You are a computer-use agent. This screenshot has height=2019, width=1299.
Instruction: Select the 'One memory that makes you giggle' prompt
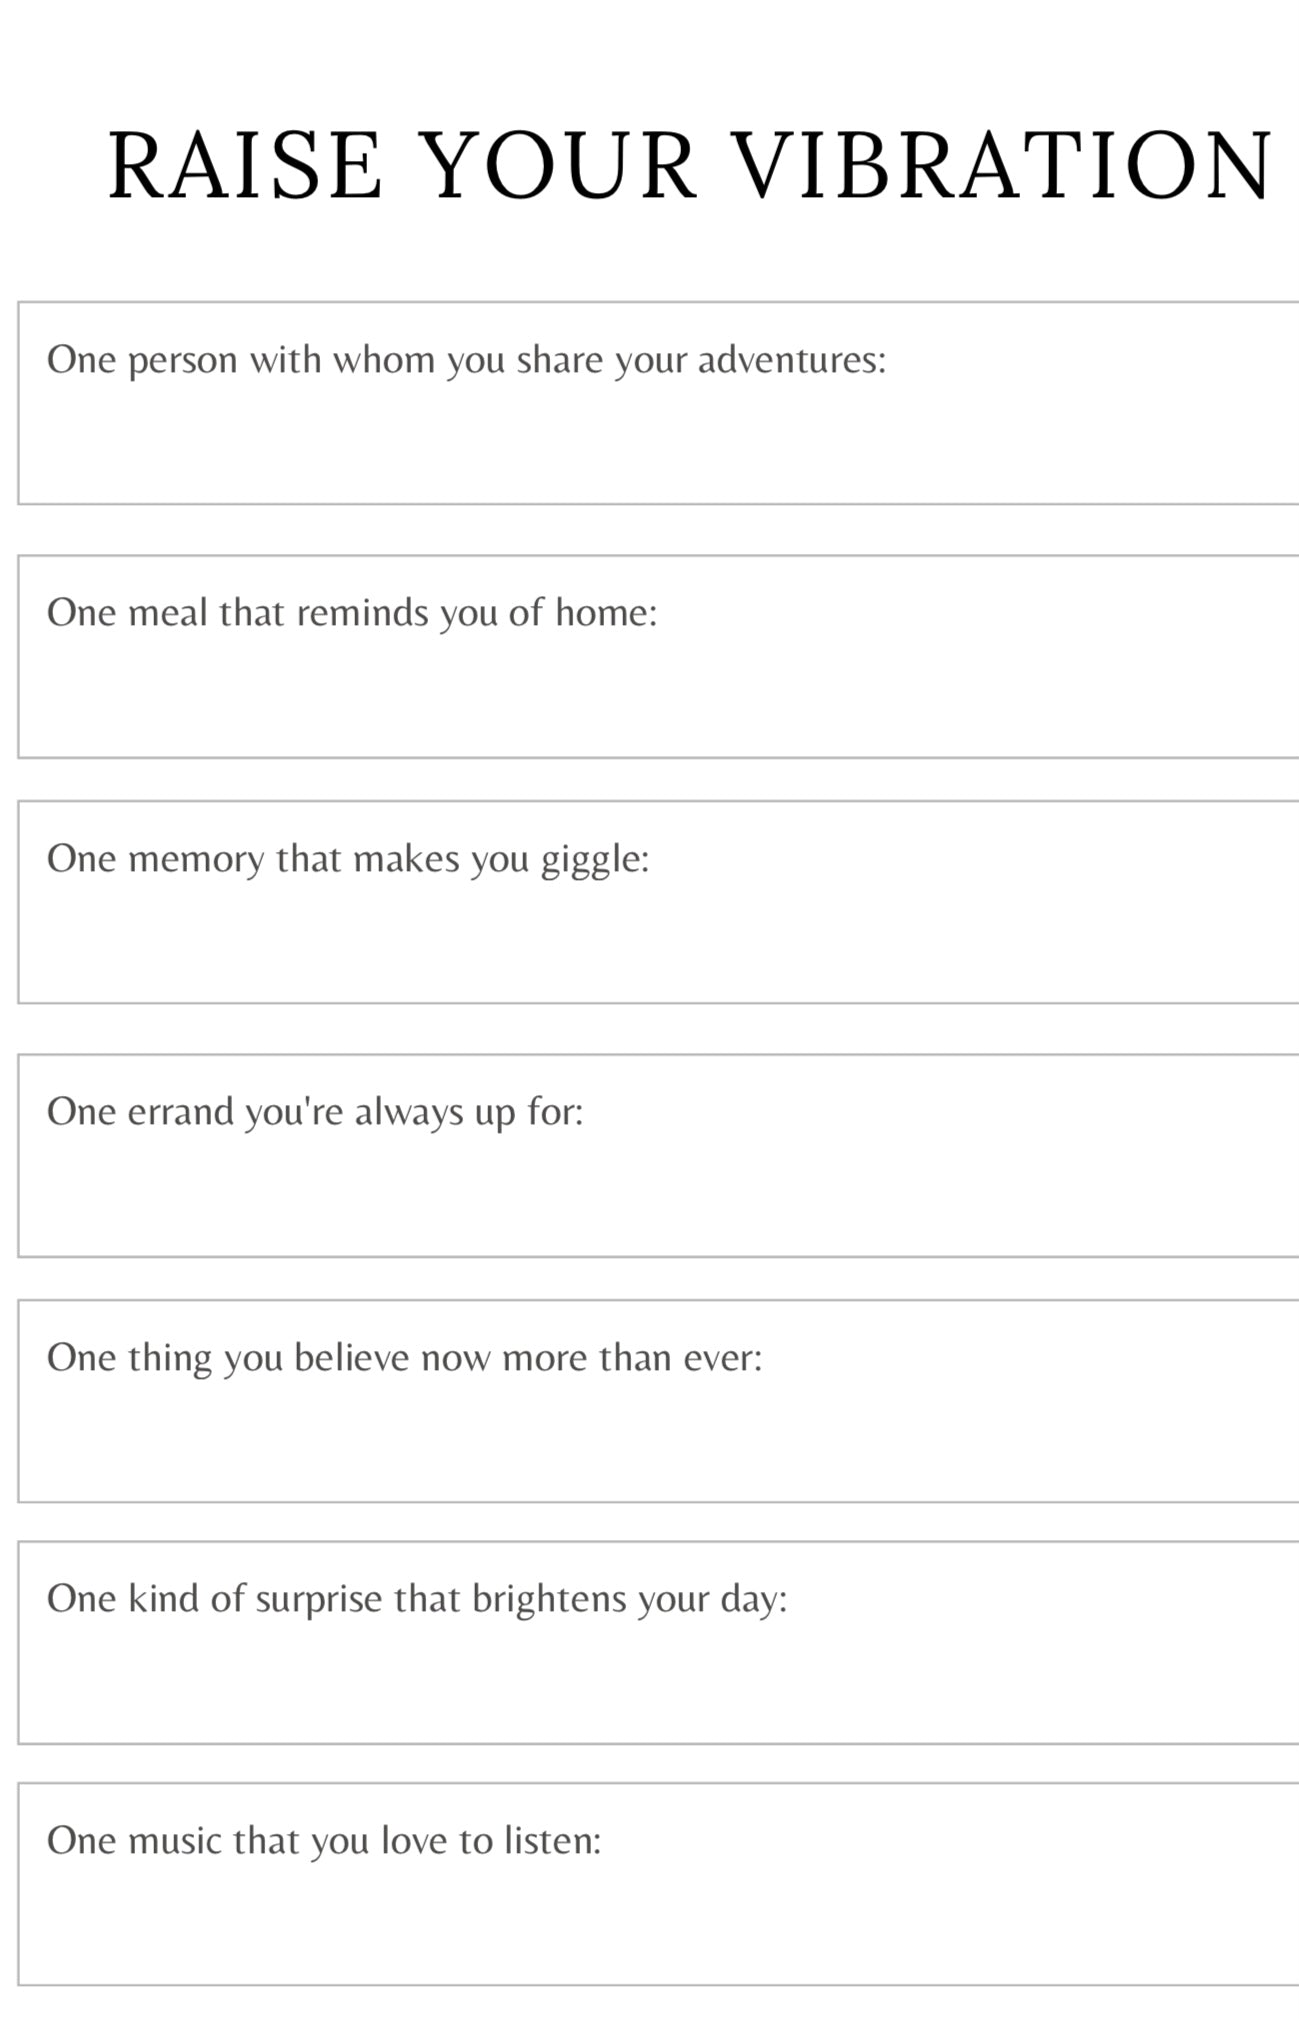(x=348, y=859)
